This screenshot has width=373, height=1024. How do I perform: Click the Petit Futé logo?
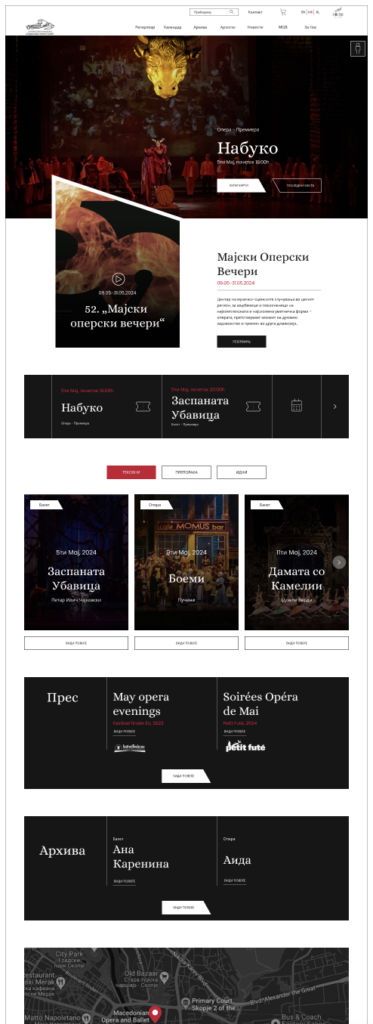point(246,746)
